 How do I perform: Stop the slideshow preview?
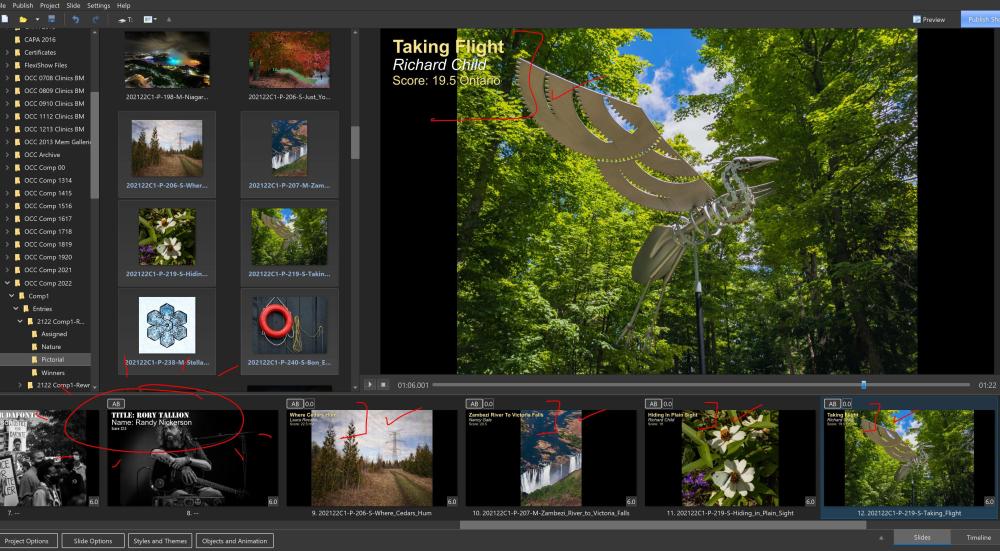pyautogui.click(x=383, y=385)
